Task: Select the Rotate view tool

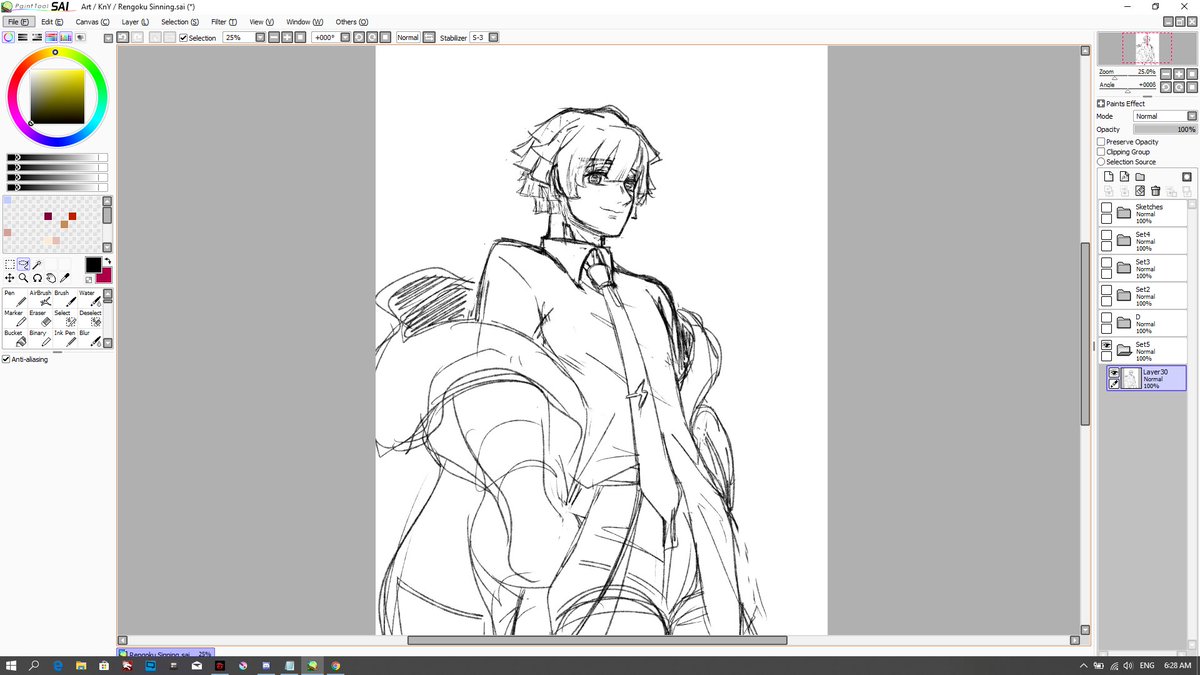Action: point(37,278)
